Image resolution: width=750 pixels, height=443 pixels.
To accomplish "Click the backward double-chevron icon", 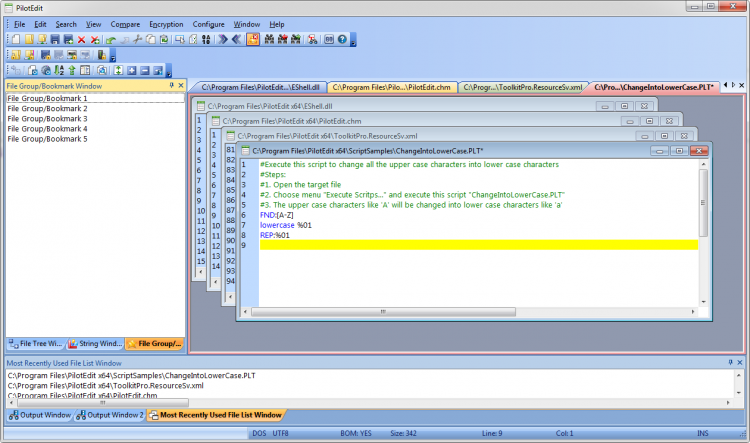I will 236,40.
